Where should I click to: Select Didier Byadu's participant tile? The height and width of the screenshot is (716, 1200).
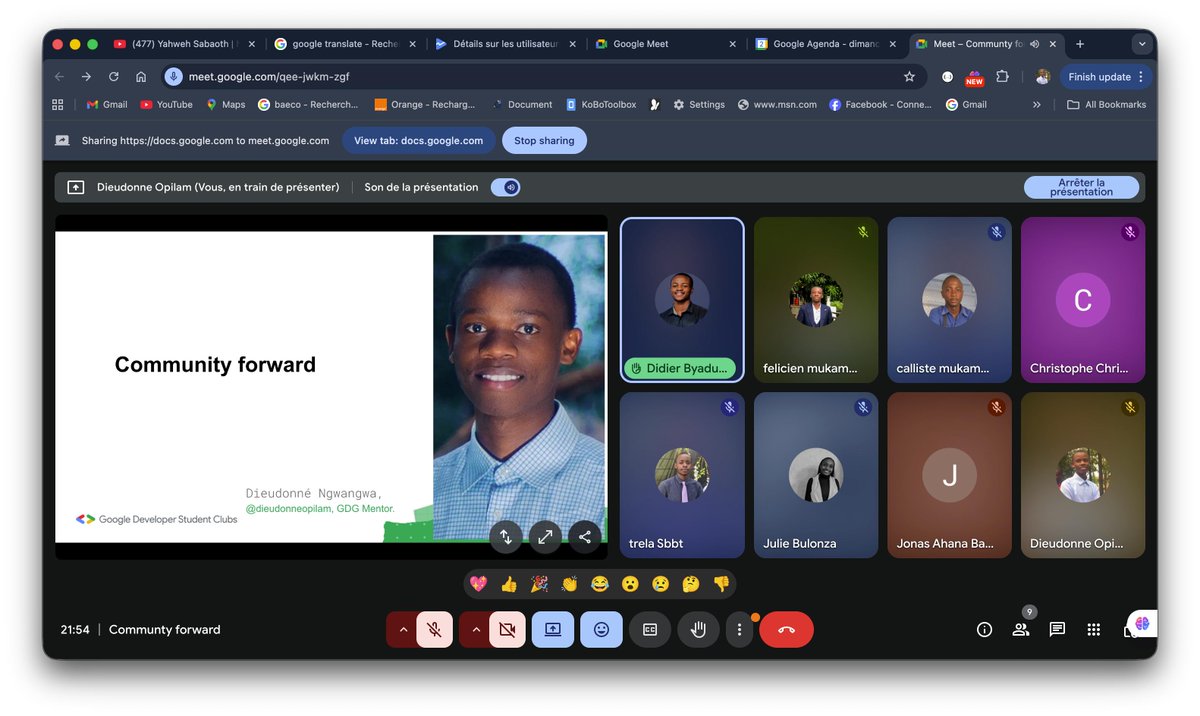tap(681, 299)
